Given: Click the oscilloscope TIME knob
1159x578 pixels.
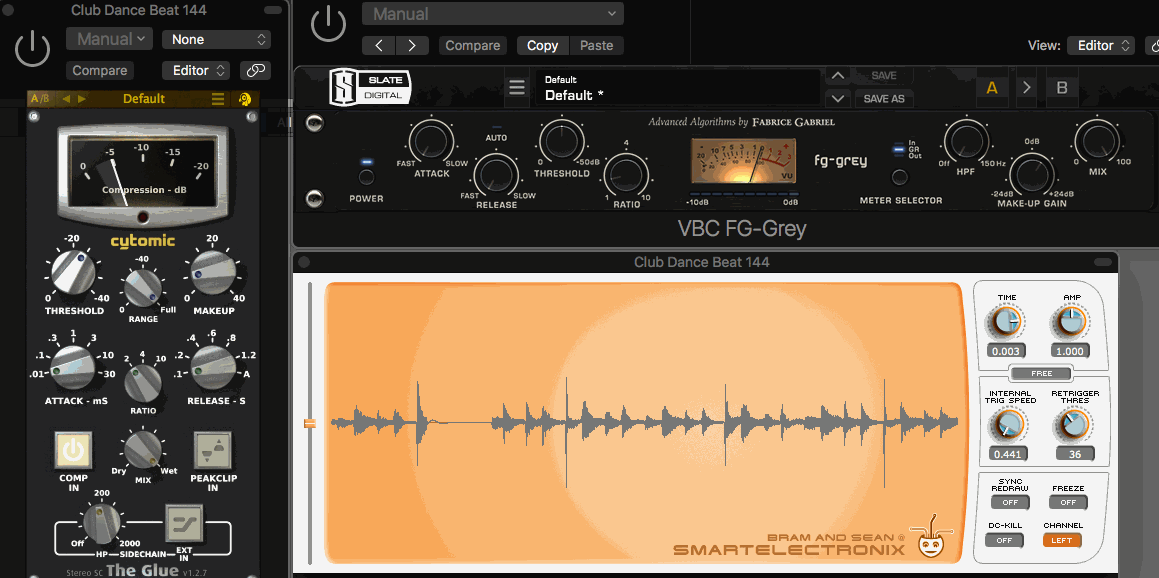Looking at the screenshot, I should pos(1005,322).
